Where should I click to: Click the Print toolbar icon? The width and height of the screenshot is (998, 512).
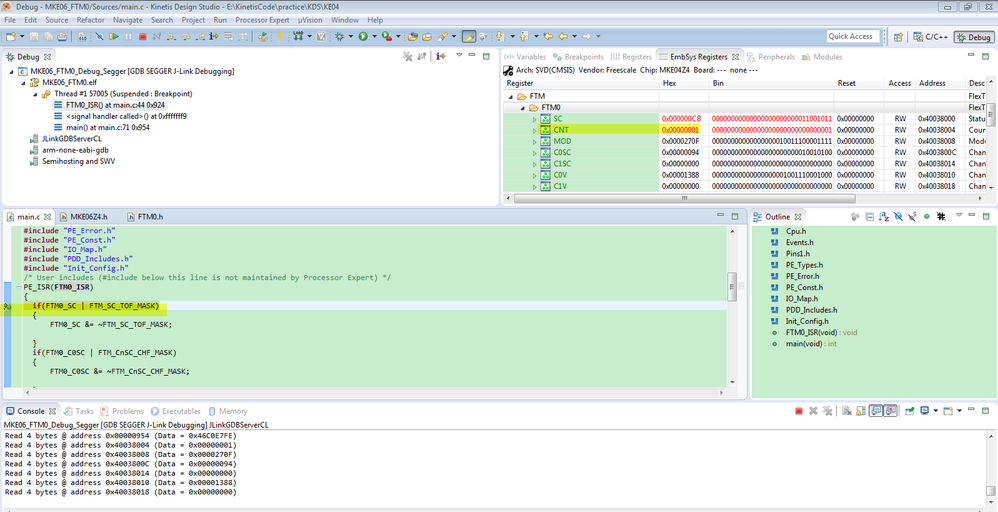[x=62, y=36]
